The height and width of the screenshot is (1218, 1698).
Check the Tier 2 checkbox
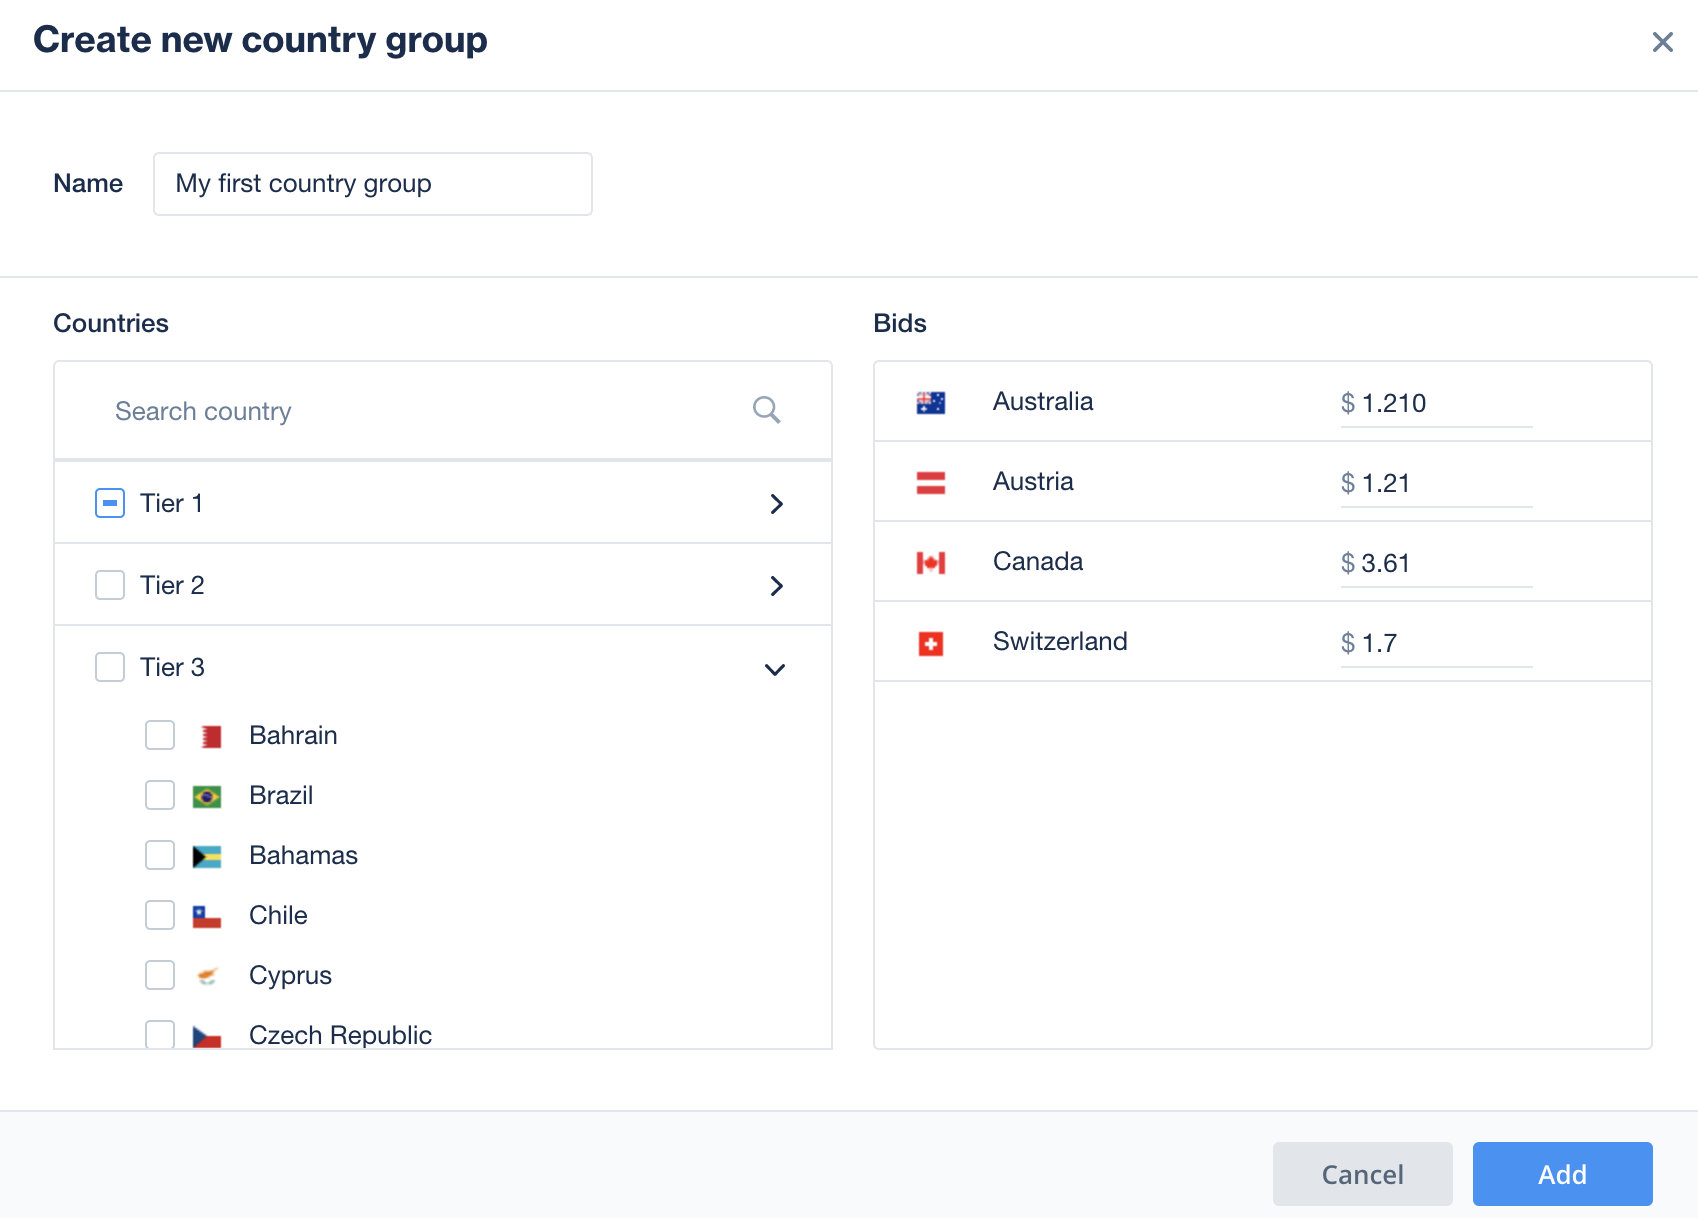coord(110,585)
